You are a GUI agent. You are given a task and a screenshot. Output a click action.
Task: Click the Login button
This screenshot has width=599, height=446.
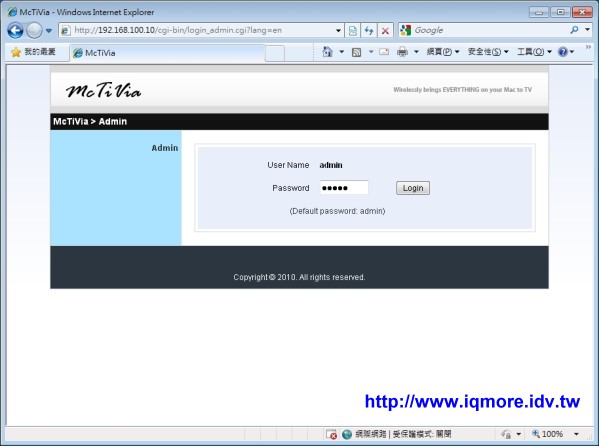413,188
